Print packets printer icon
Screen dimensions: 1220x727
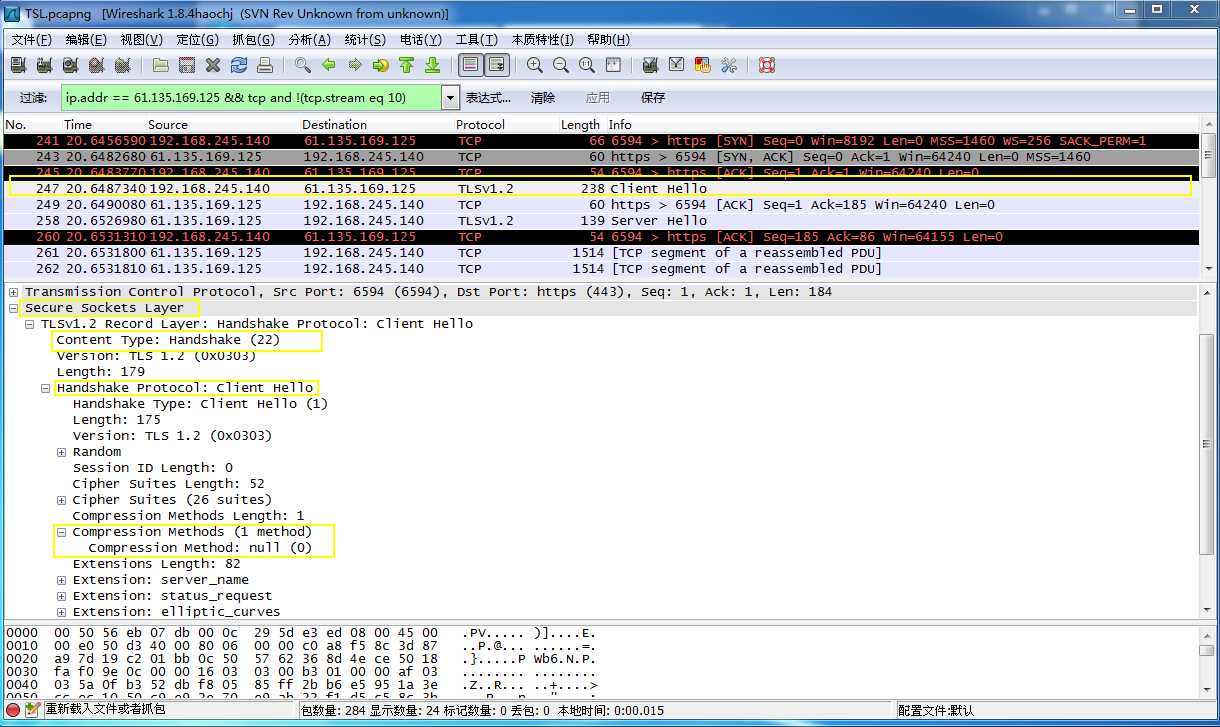coord(265,65)
